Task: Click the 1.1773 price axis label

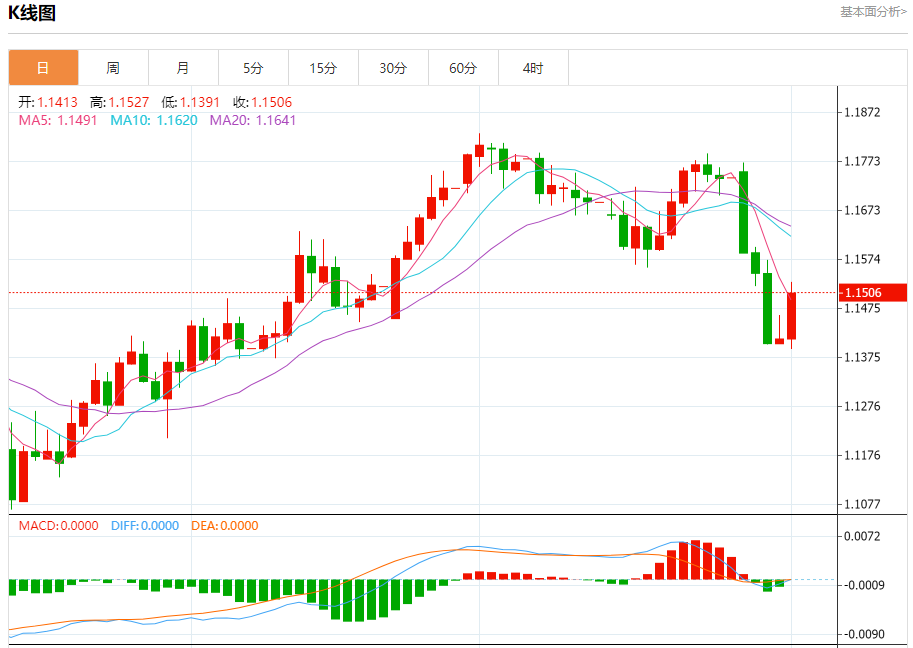Action: click(862, 161)
